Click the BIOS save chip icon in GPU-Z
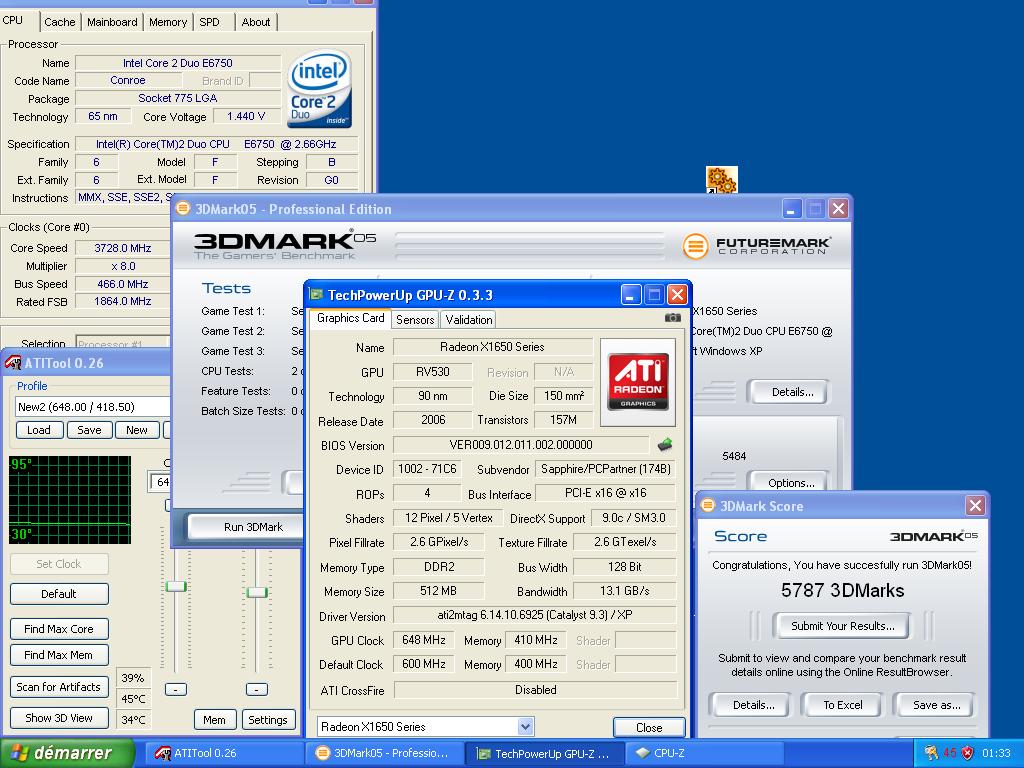 [x=665, y=445]
